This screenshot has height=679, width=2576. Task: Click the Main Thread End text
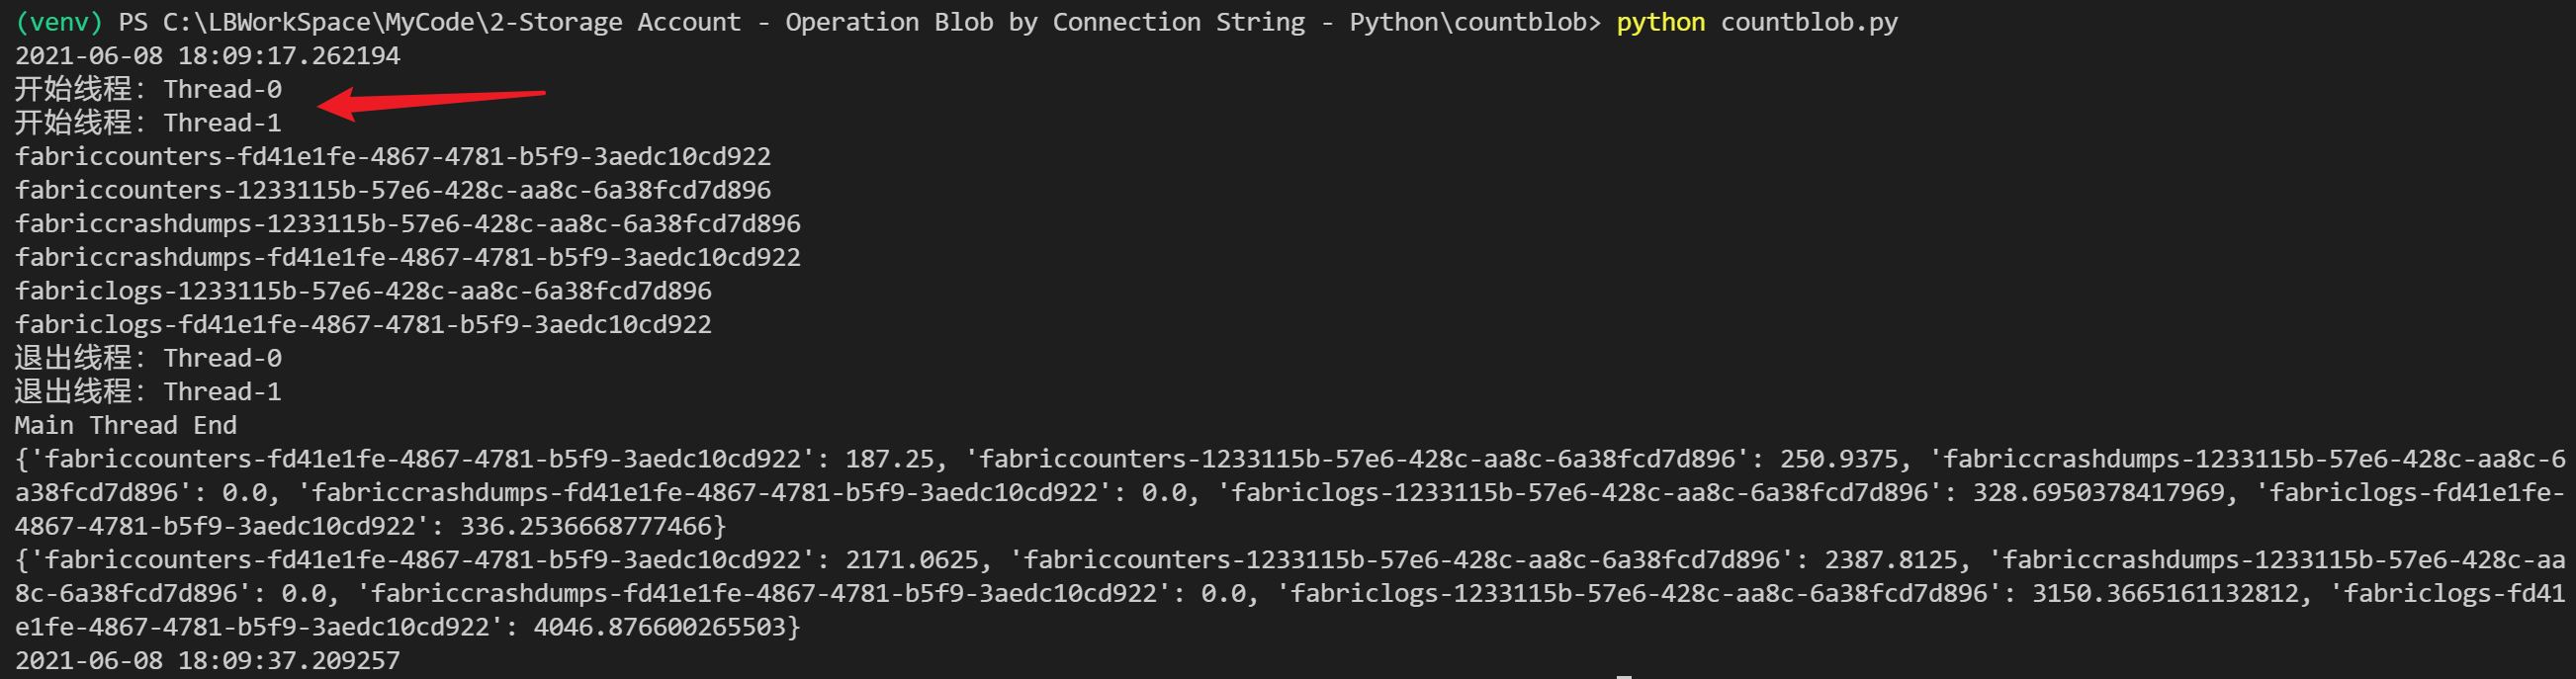coord(126,426)
